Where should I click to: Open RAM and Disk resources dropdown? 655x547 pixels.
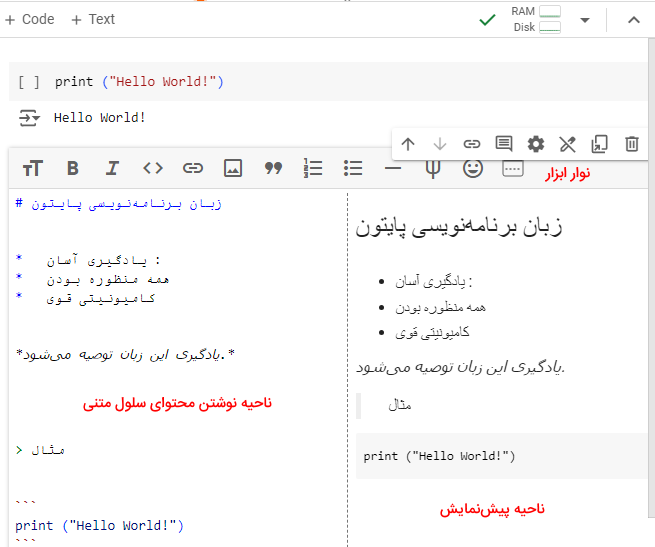pyautogui.click(x=585, y=20)
